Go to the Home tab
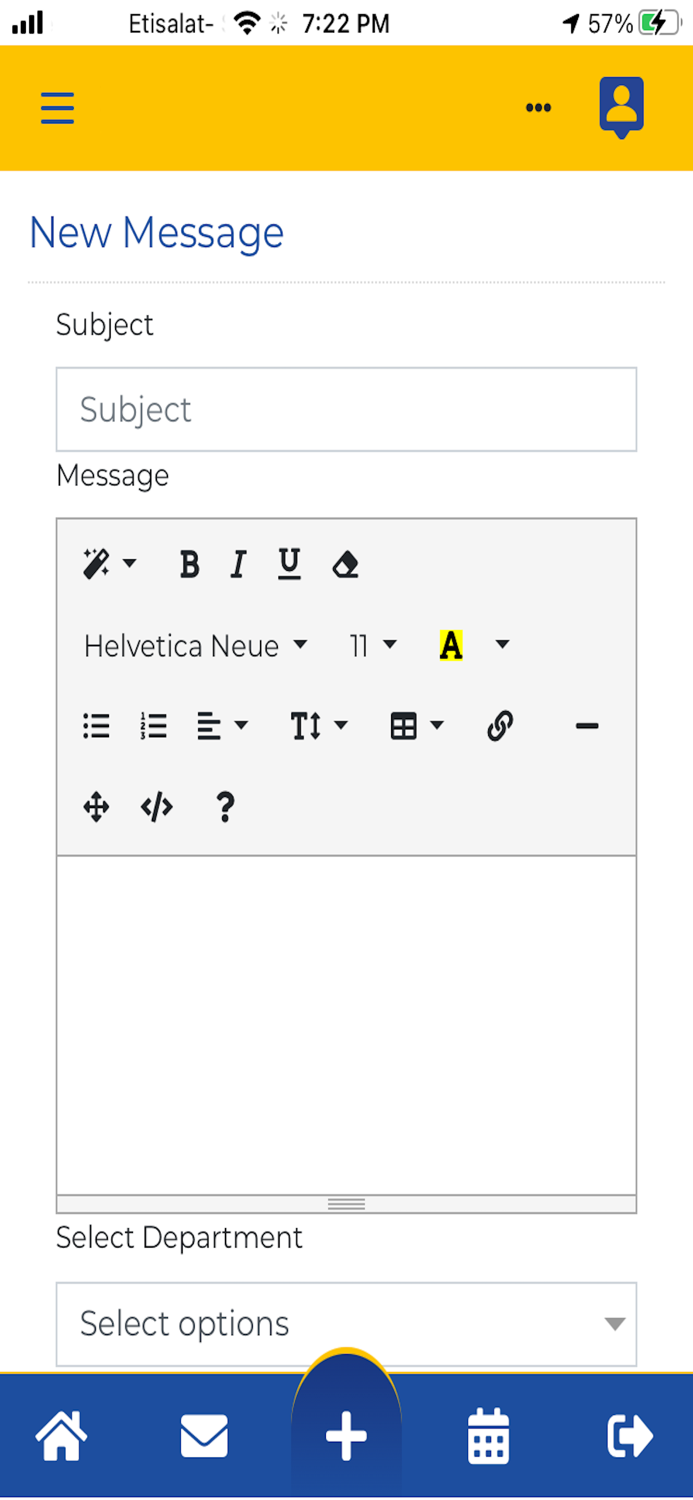 tap(62, 1437)
